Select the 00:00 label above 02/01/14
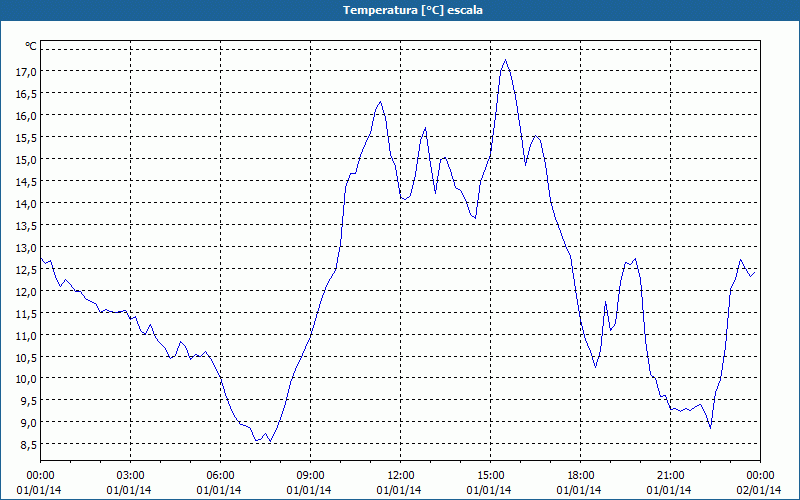800x500 pixels. point(760,476)
